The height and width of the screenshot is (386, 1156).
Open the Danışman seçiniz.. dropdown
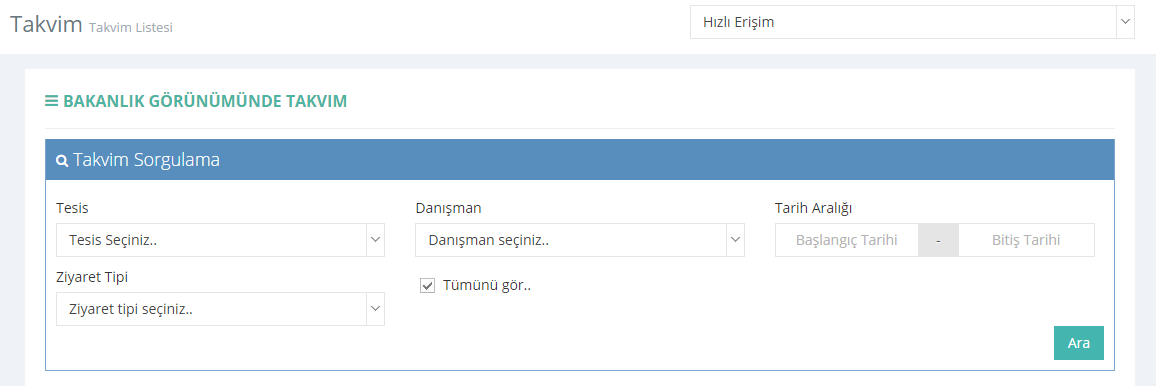(579, 240)
